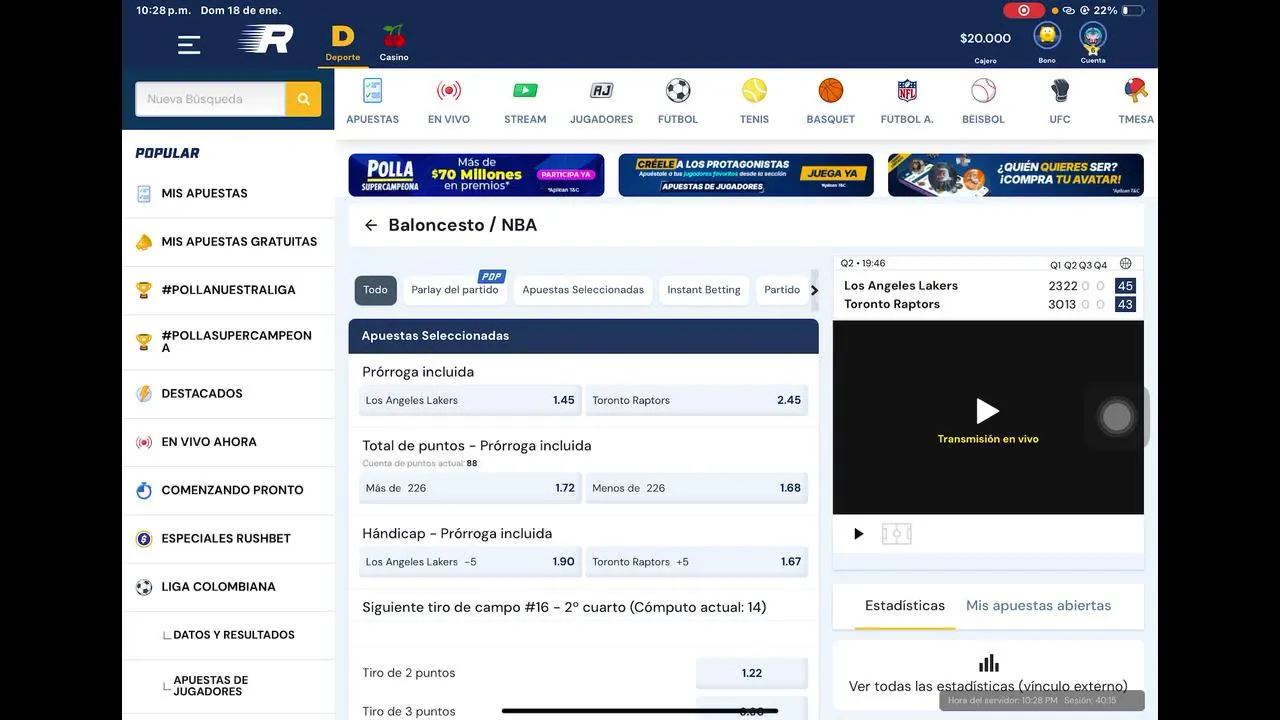The width and height of the screenshot is (1280, 720).
Task: Open the Jugadores category
Action: [x=601, y=101]
